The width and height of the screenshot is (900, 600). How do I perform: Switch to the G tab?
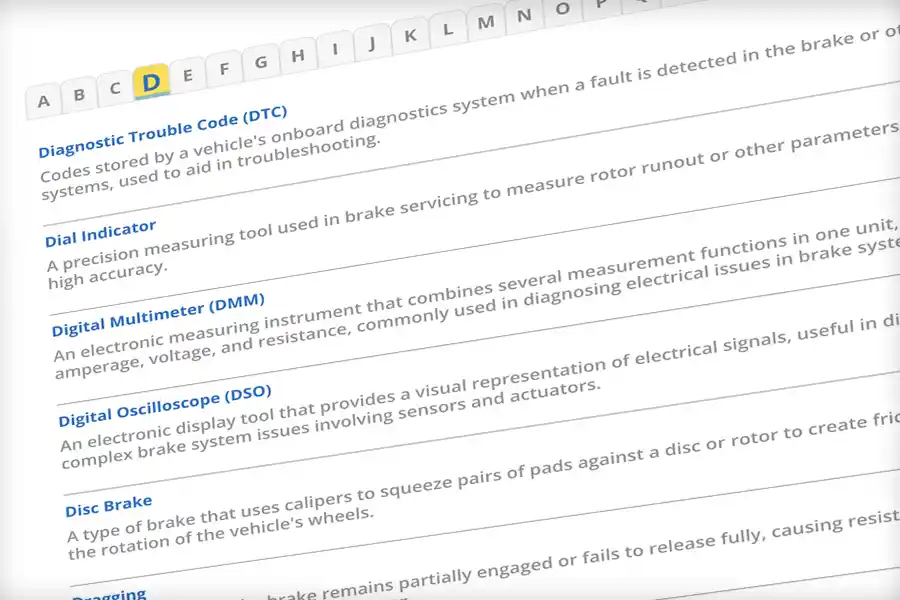click(261, 62)
